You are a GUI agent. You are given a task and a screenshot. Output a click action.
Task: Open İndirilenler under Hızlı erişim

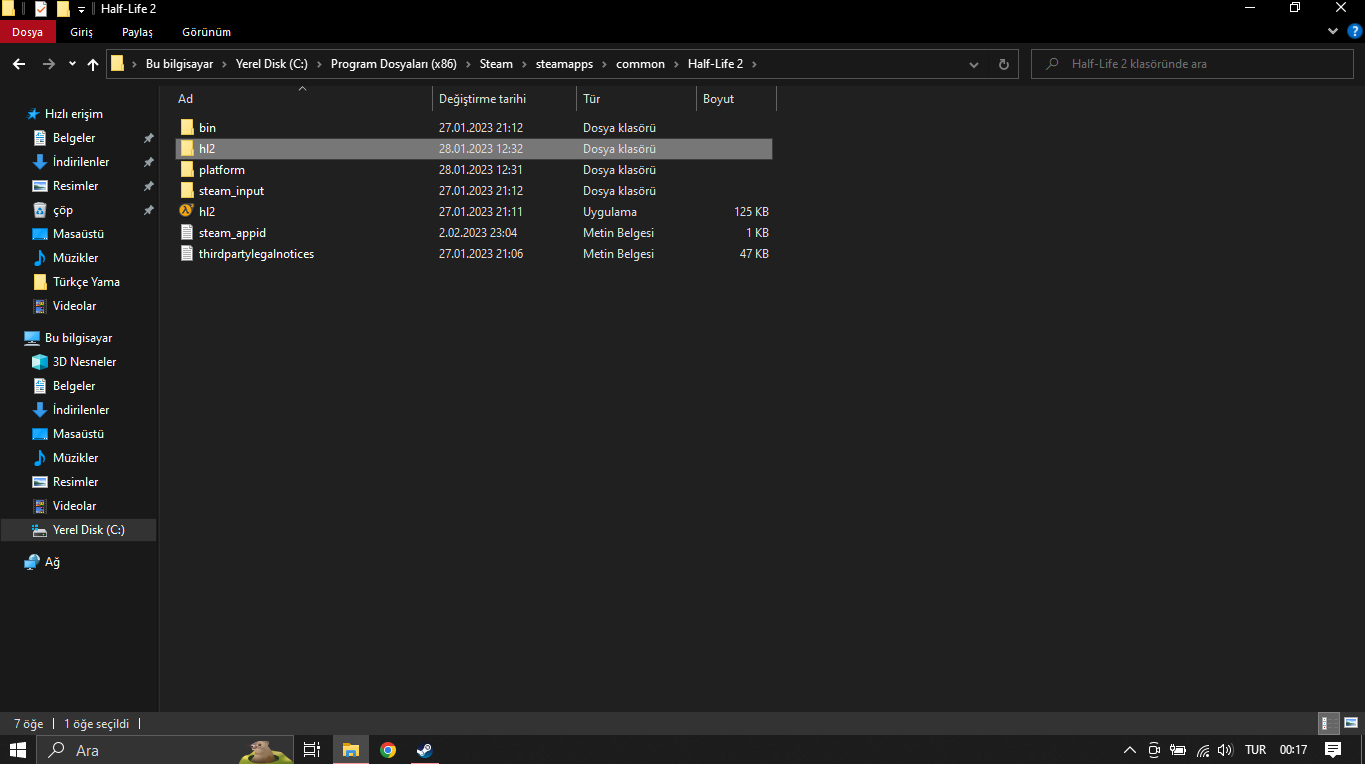pyautogui.click(x=81, y=162)
